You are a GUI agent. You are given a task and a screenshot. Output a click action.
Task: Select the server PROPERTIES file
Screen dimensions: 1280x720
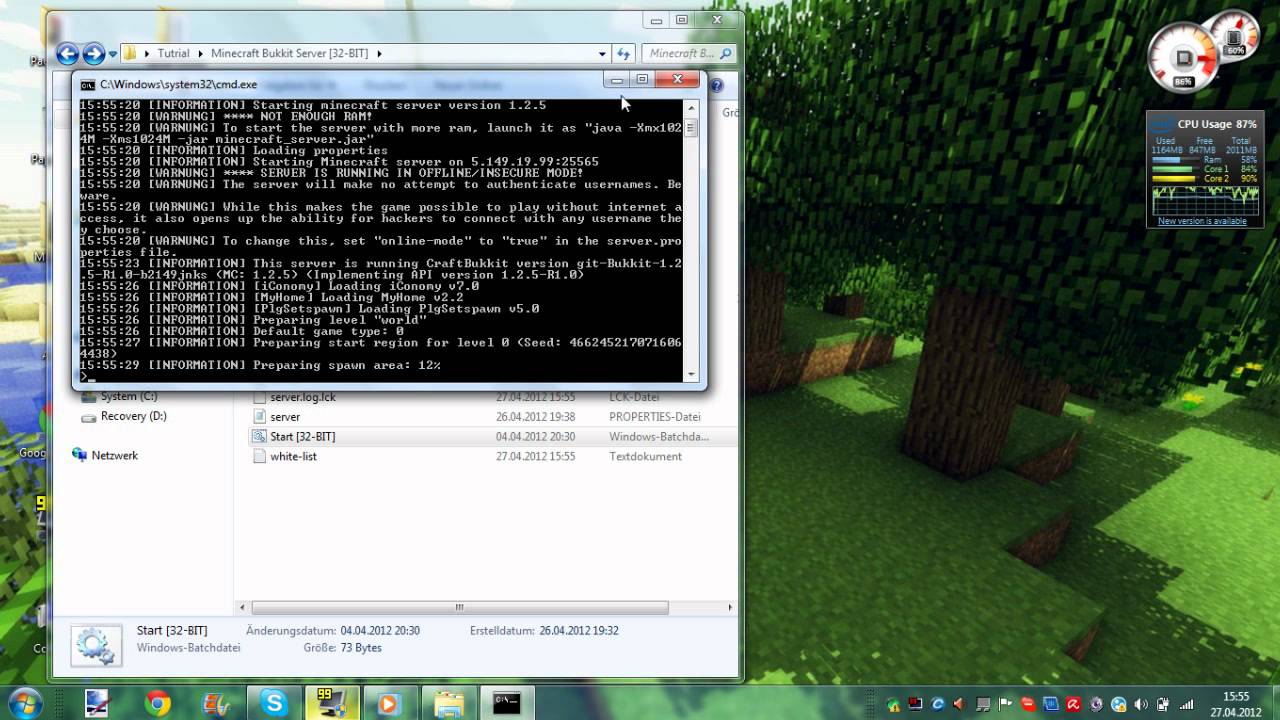pos(285,417)
